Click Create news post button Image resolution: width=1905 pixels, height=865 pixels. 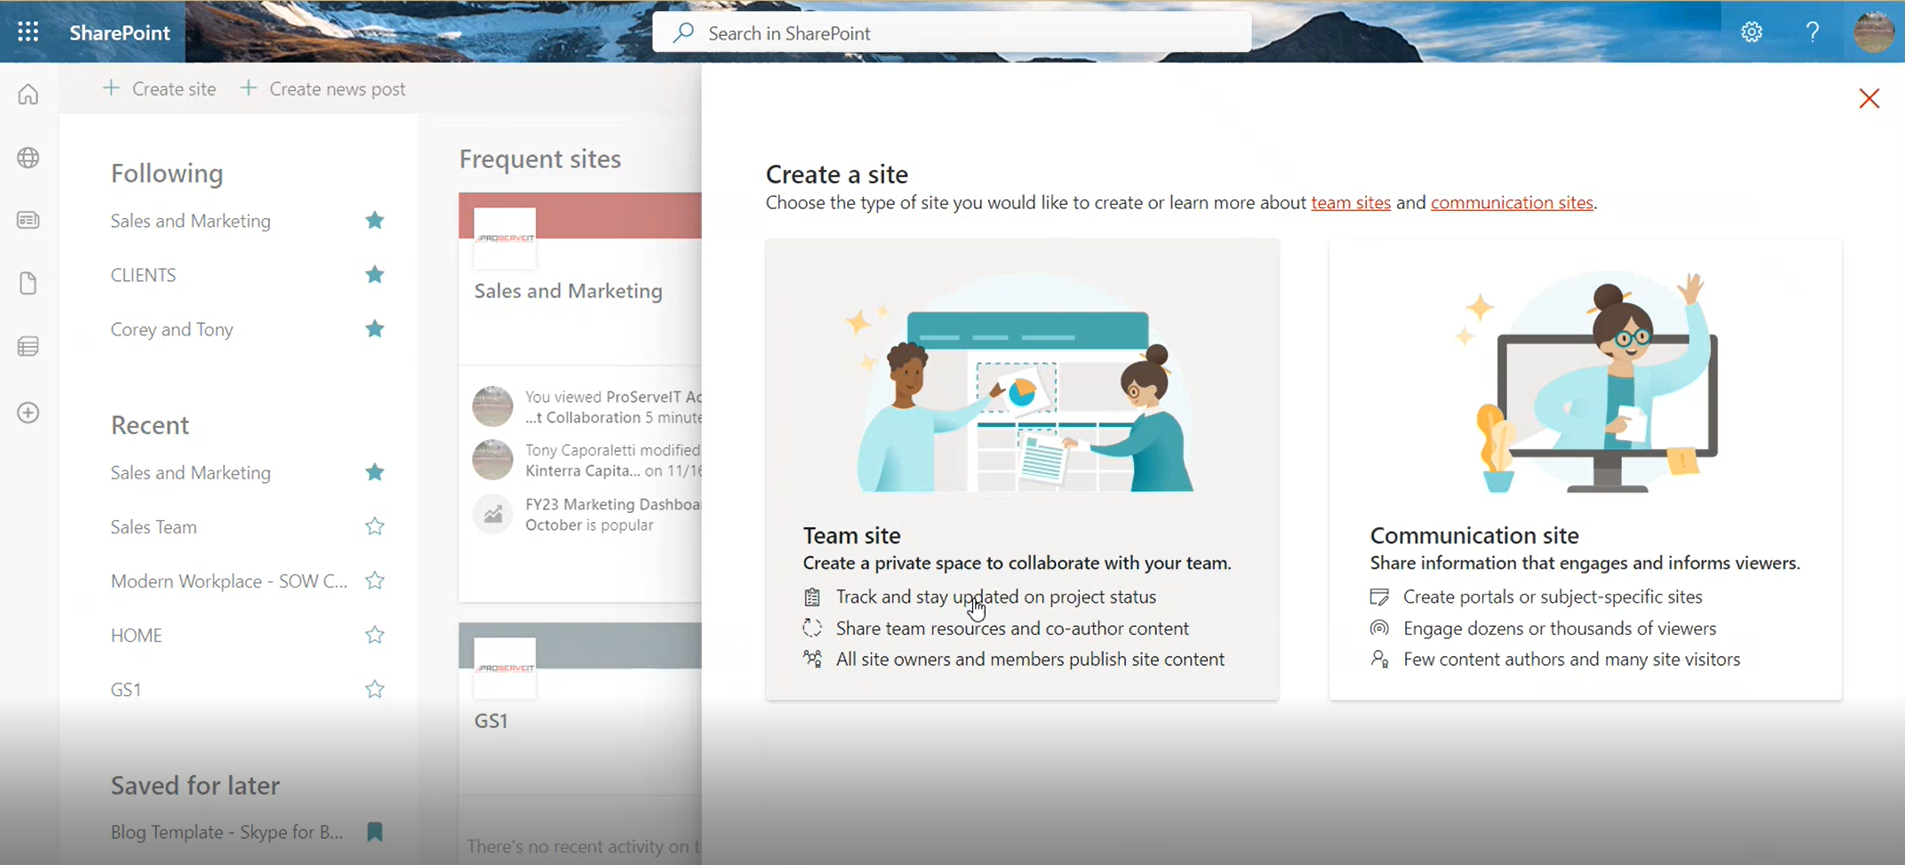(x=323, y=89)
